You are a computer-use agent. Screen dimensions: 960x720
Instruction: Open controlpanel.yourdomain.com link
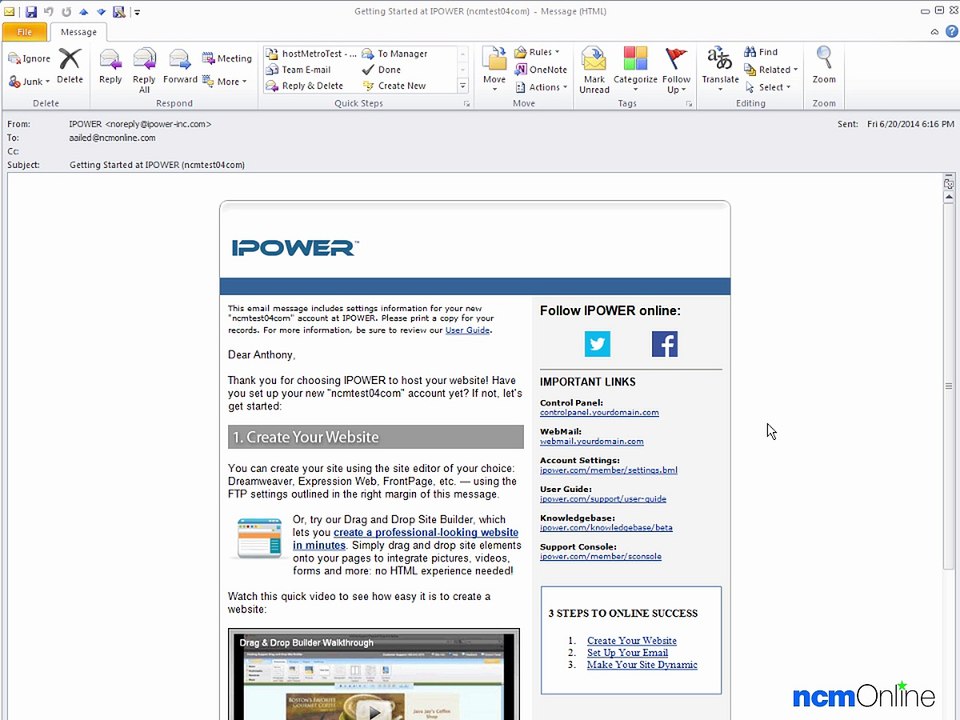599,412
